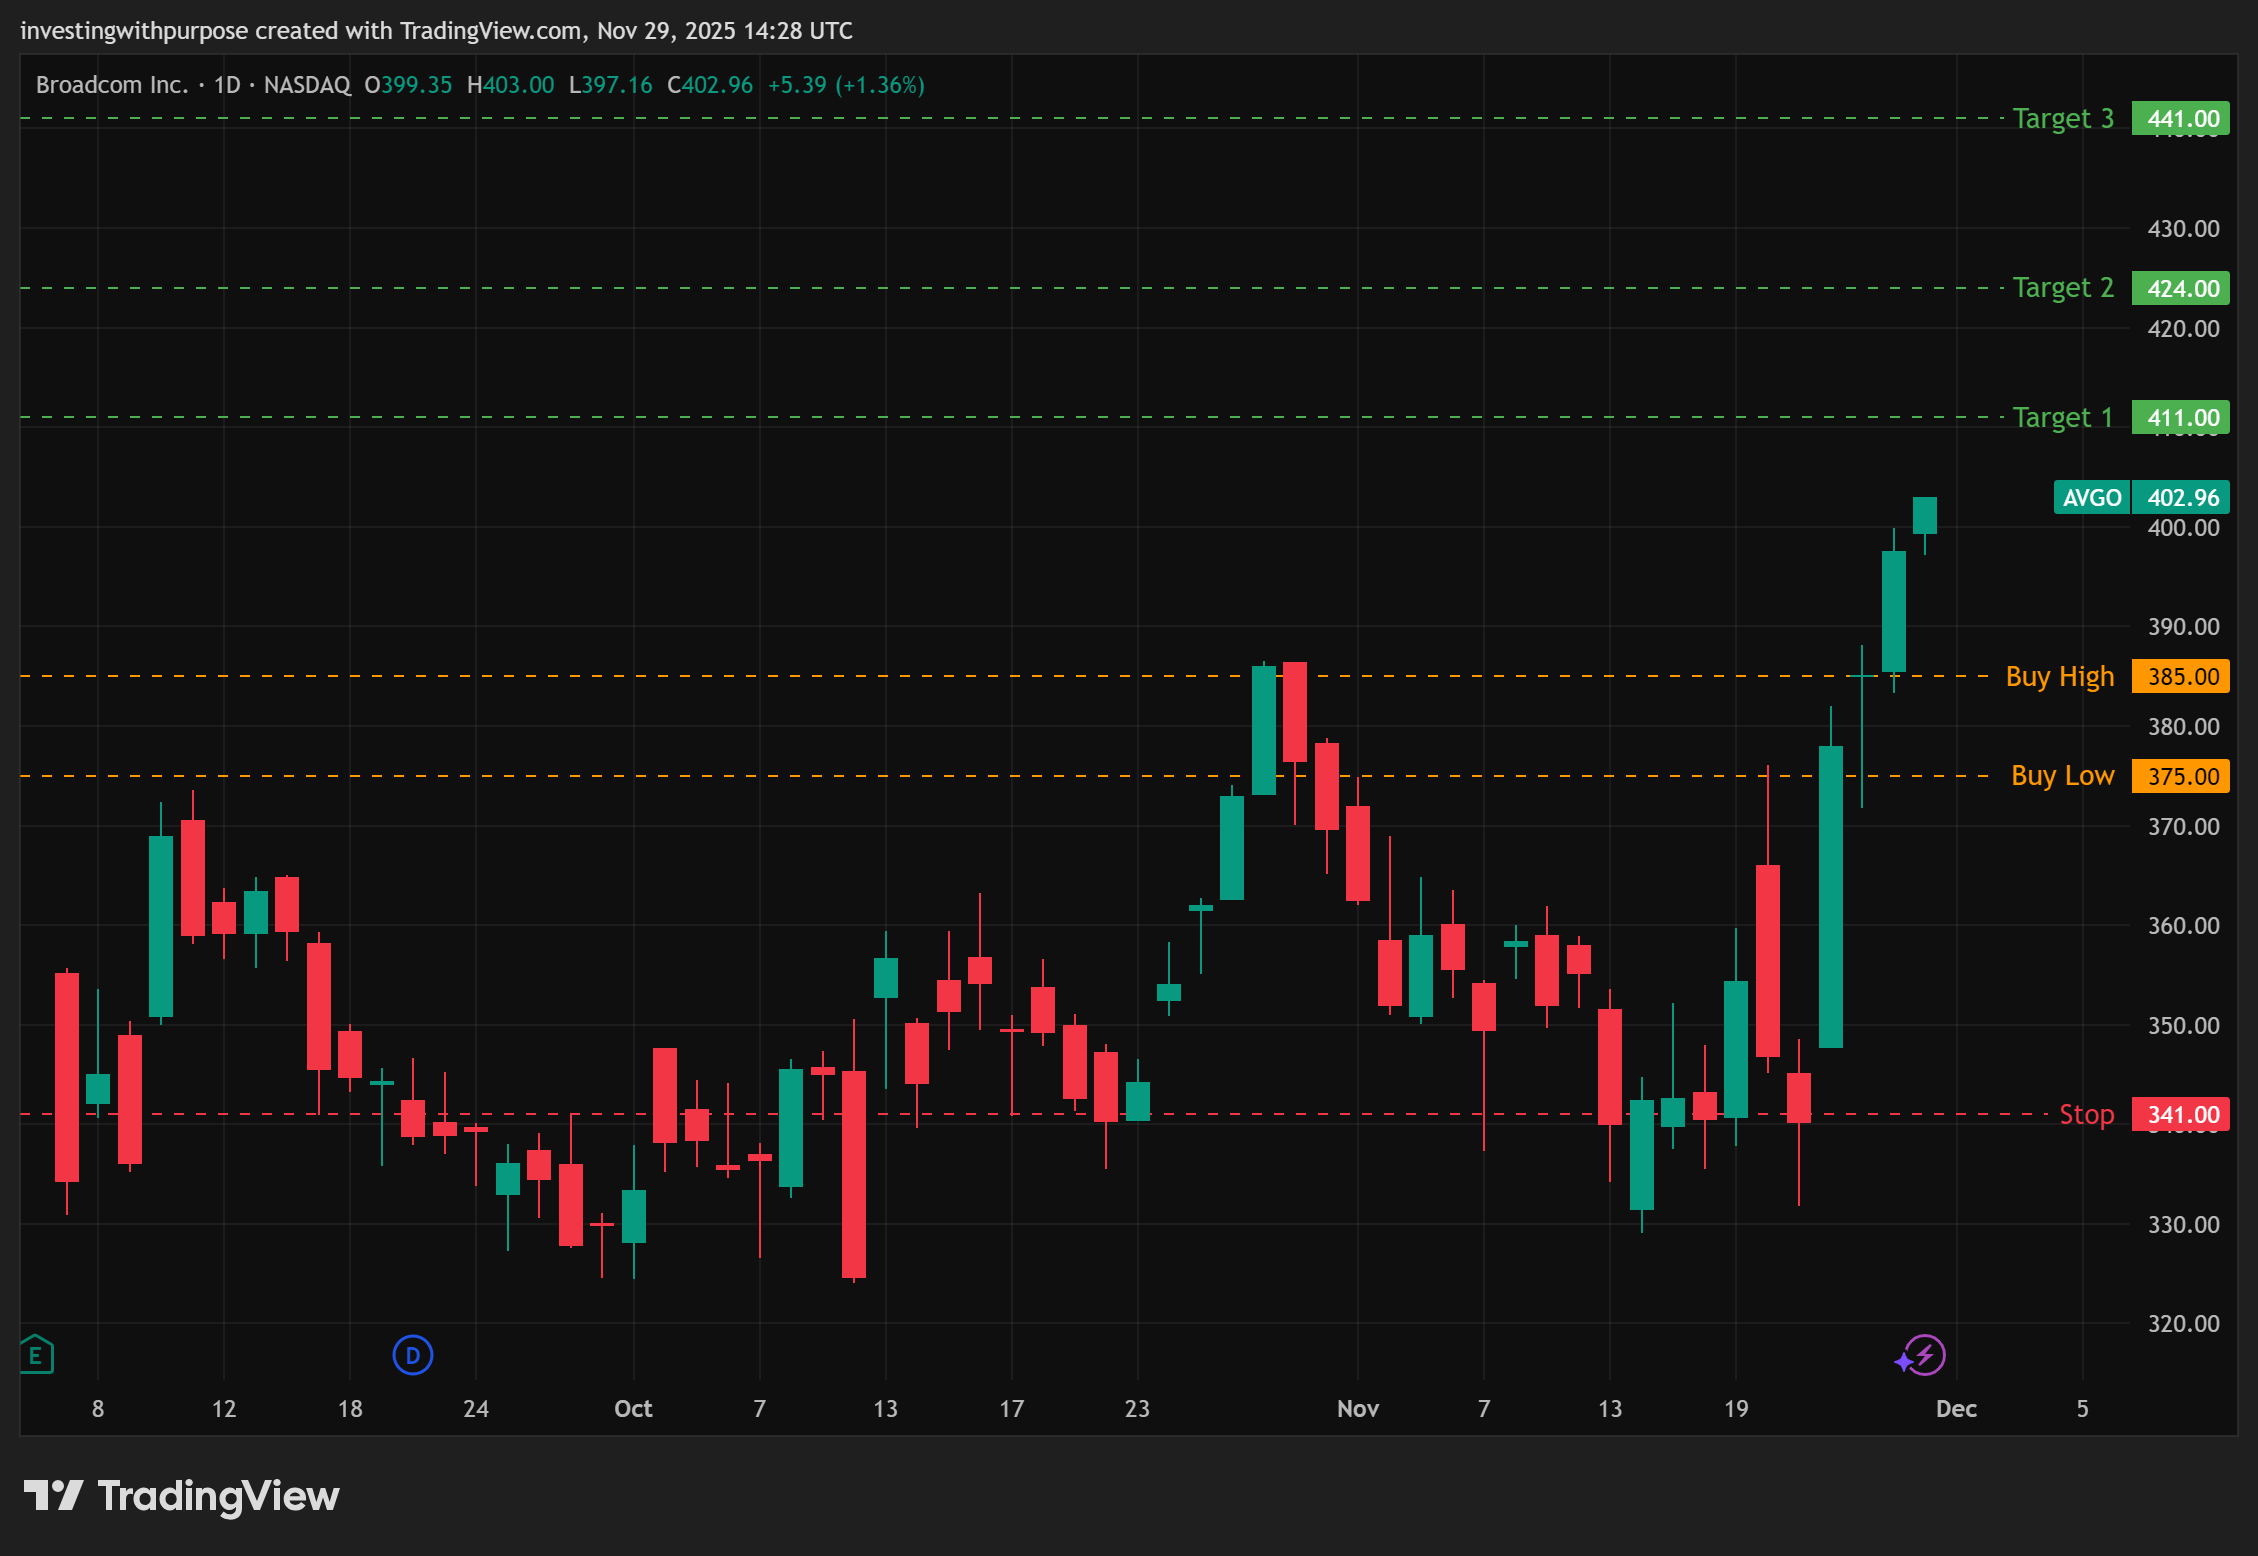Viewport: 2258px width, 1556px height.
Task: Select the Stop line label
Action: tap(2086, 1114)
